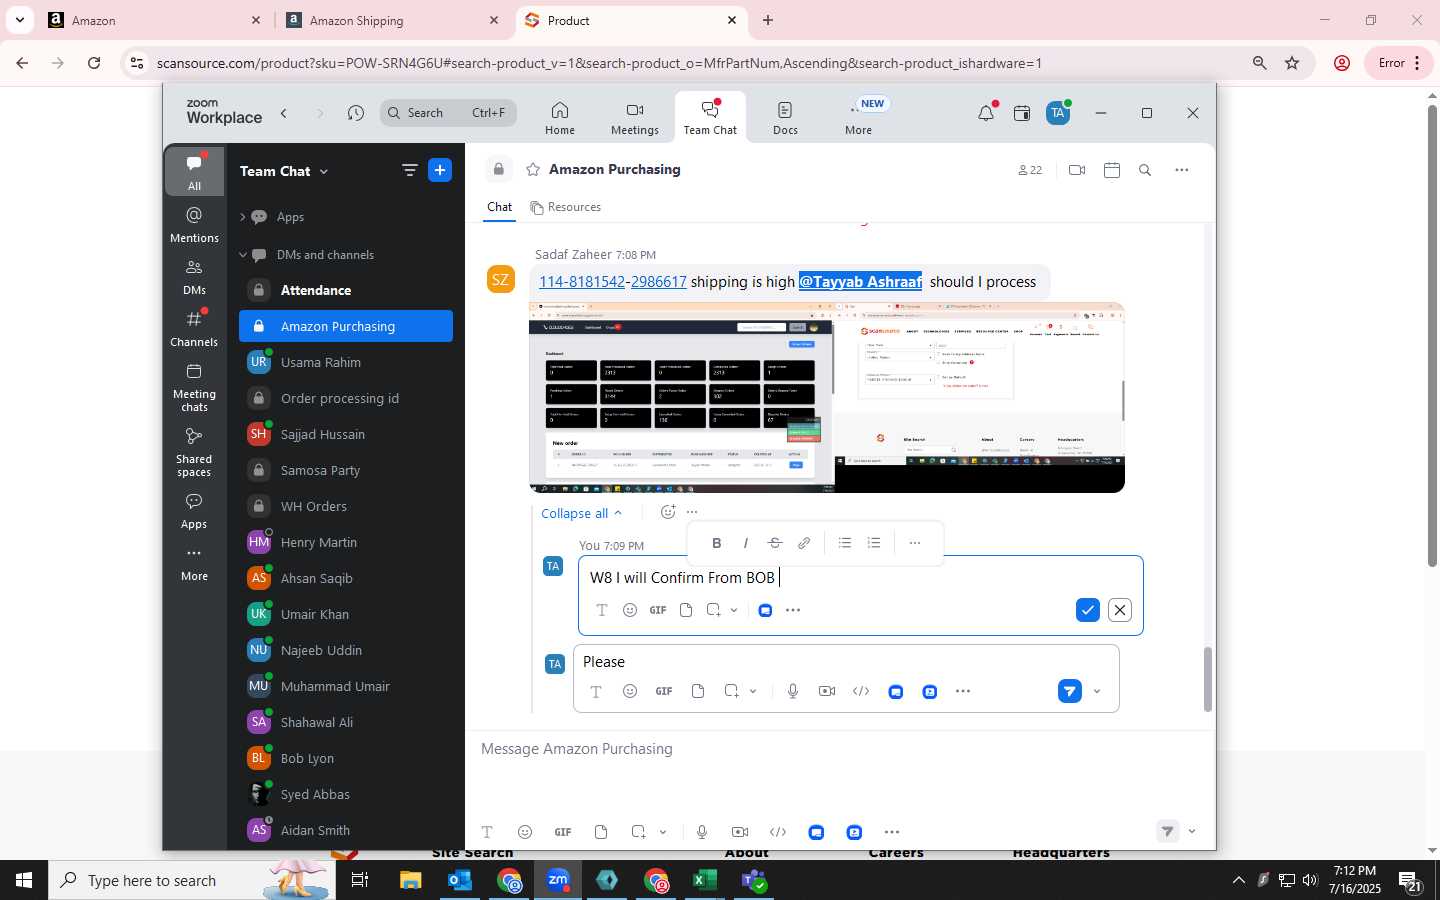
Task: Click the chat vertical scrollbar thumb
Action: click(x=1207, y=679)
